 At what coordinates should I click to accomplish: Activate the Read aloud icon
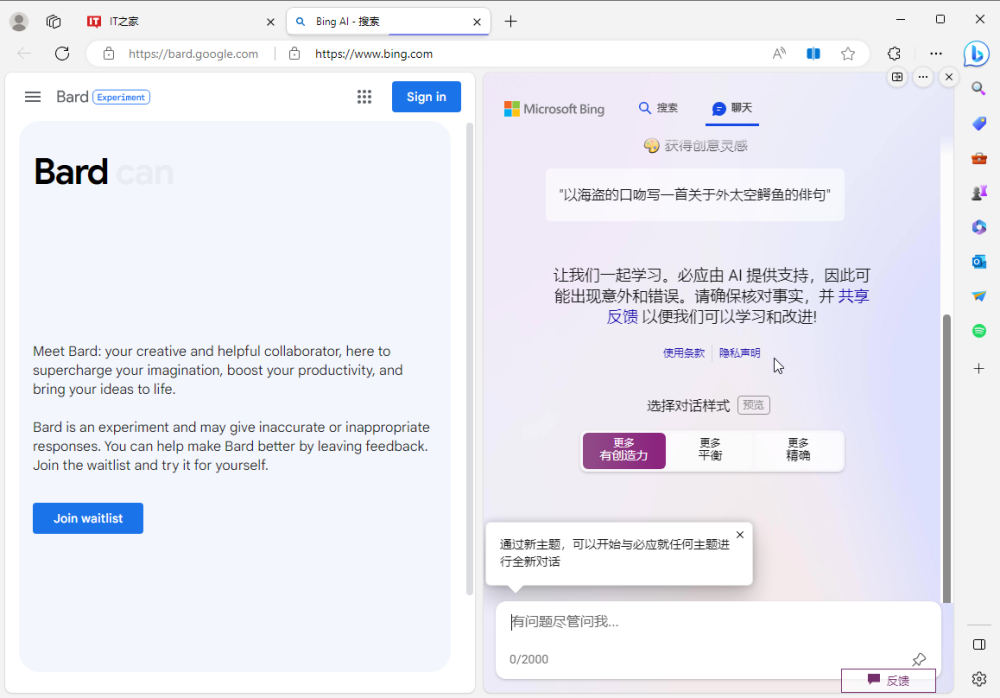779,54
